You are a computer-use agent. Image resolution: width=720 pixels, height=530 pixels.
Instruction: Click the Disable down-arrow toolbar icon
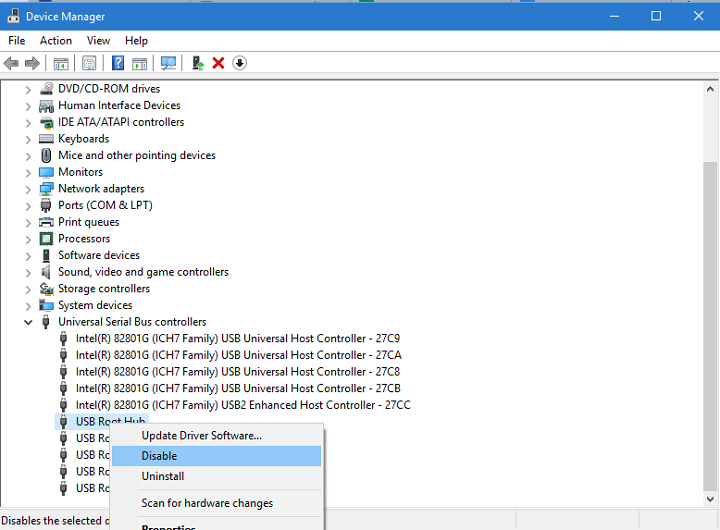[239, 63]
